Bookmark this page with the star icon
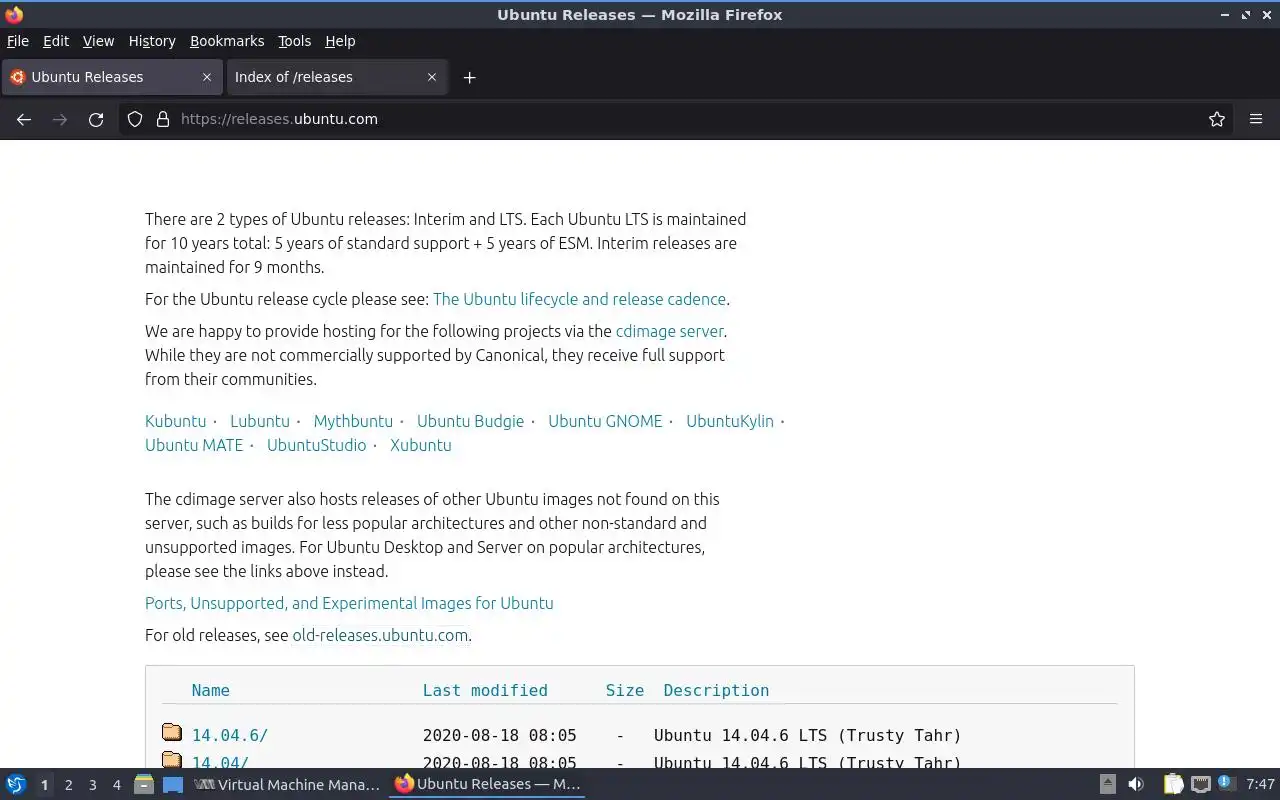 1217,119
